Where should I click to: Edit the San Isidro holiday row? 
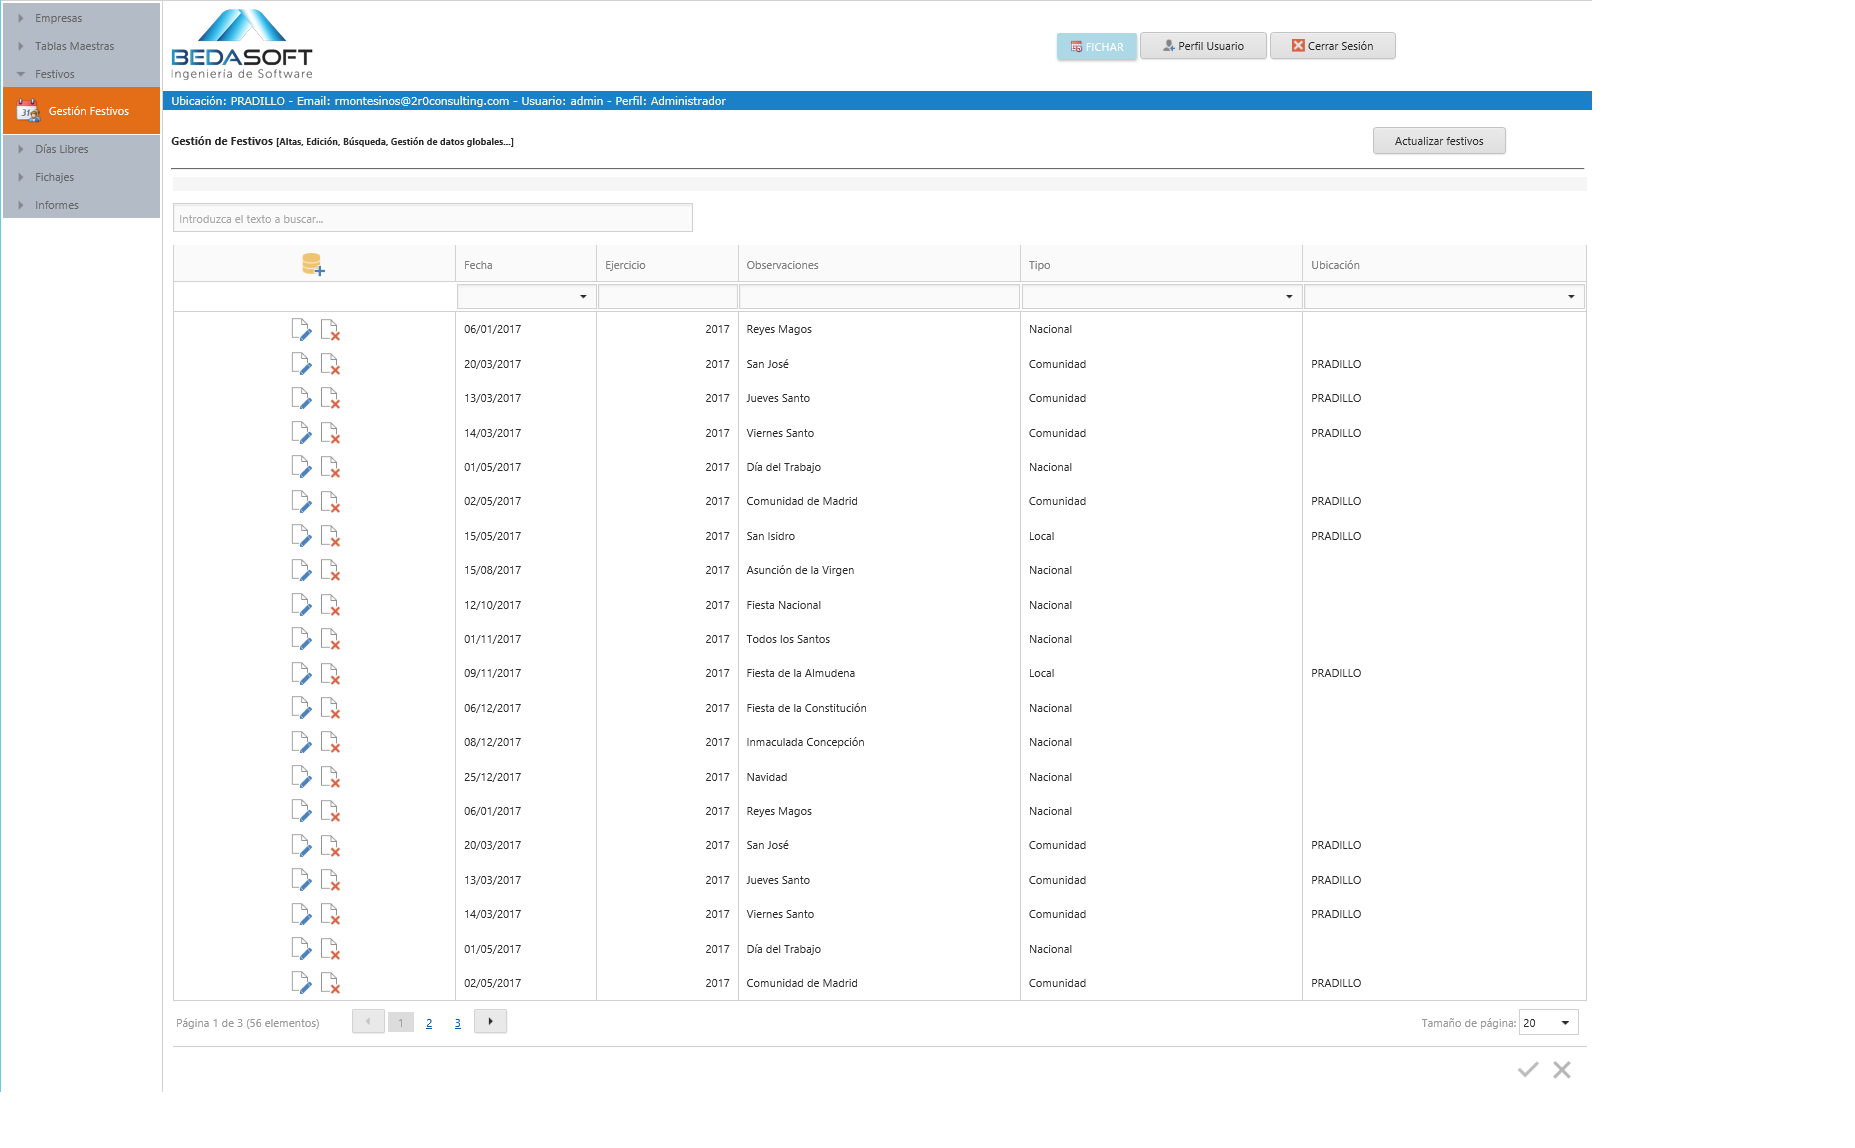point(301,536)
